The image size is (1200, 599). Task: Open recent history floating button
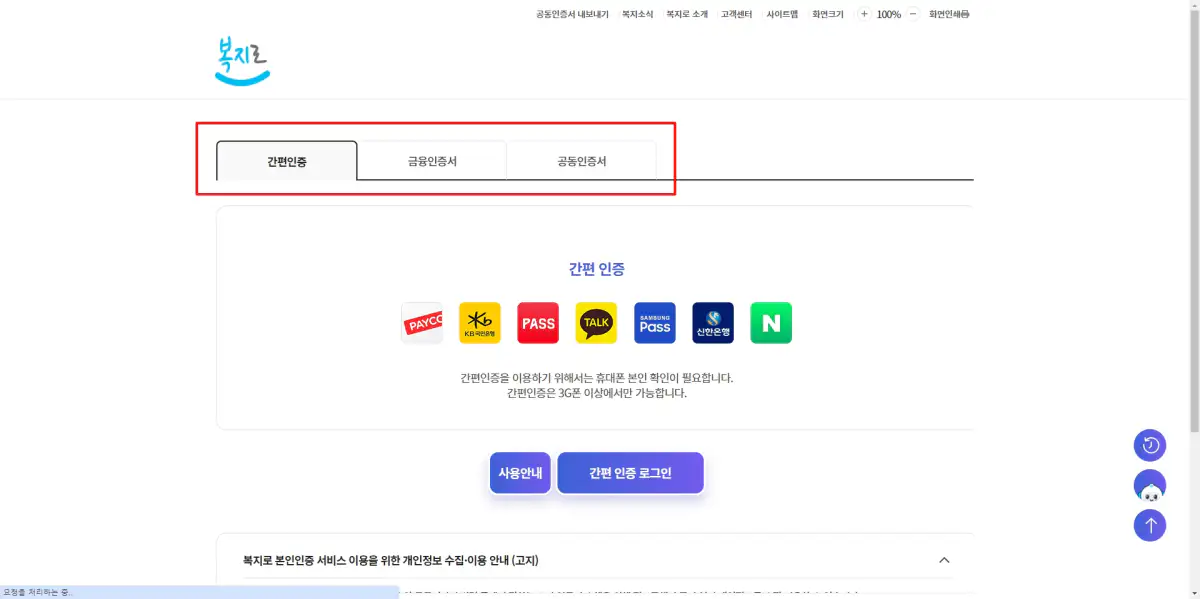1150,445
